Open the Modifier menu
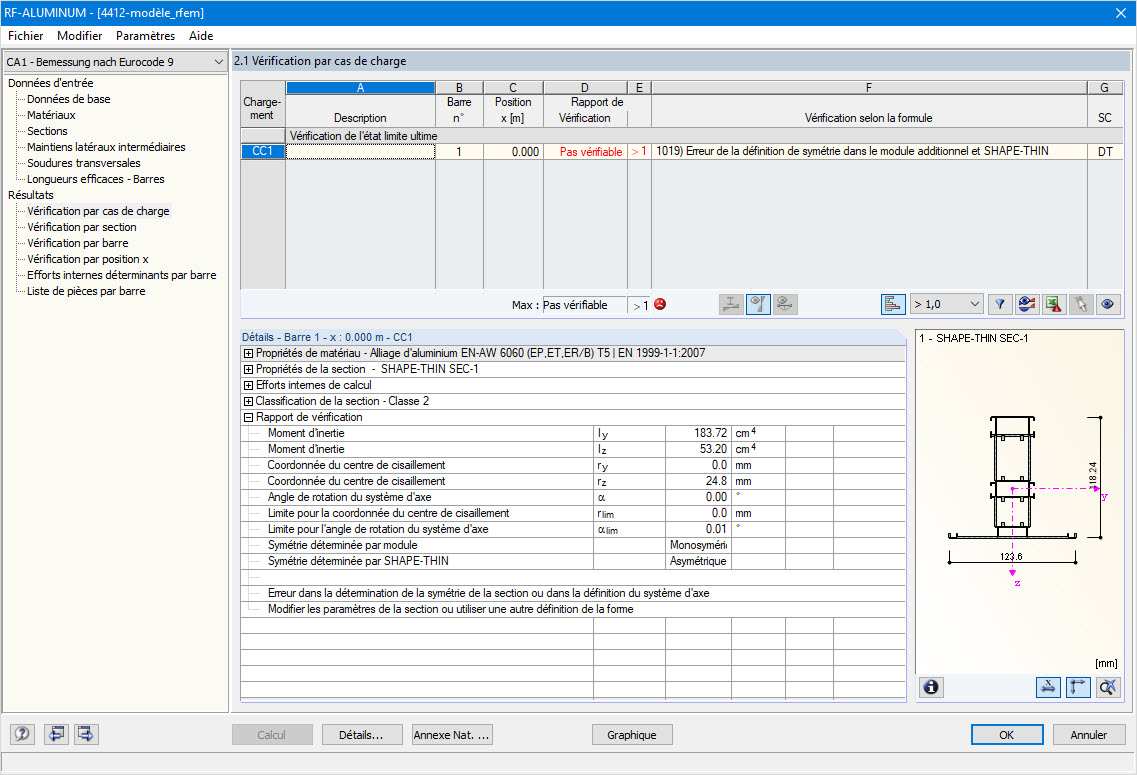 click(79, 36)
